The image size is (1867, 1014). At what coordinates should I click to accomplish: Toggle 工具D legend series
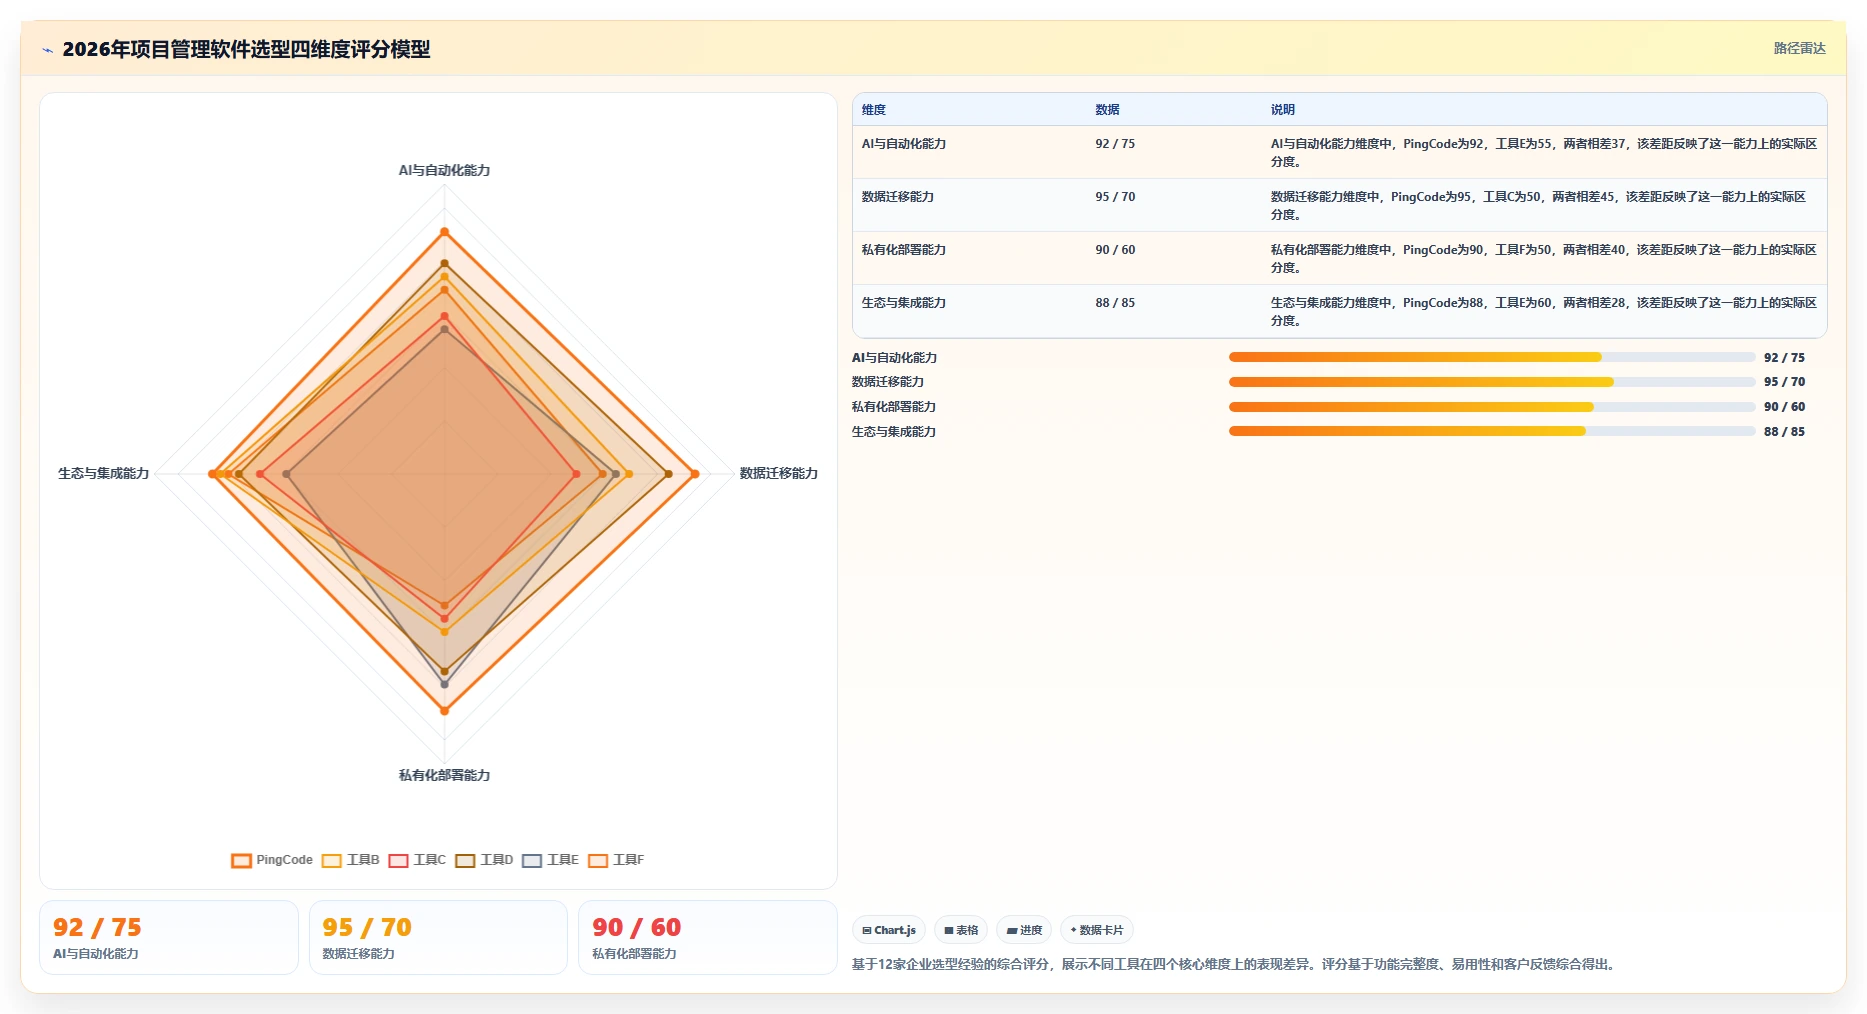pyautogui.click(x=485, y=860)
